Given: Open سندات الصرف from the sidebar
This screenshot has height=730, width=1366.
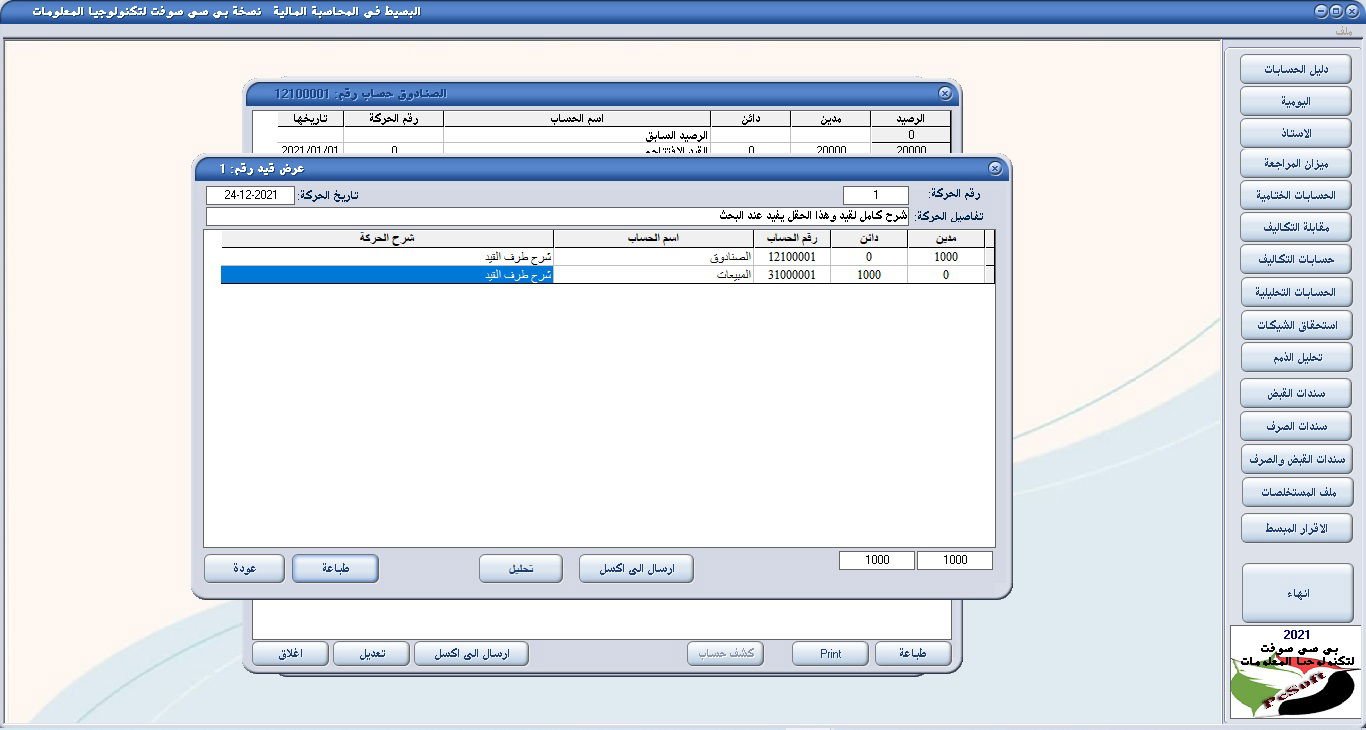Looking at the screenshot, I should [x=1295, y=425].
